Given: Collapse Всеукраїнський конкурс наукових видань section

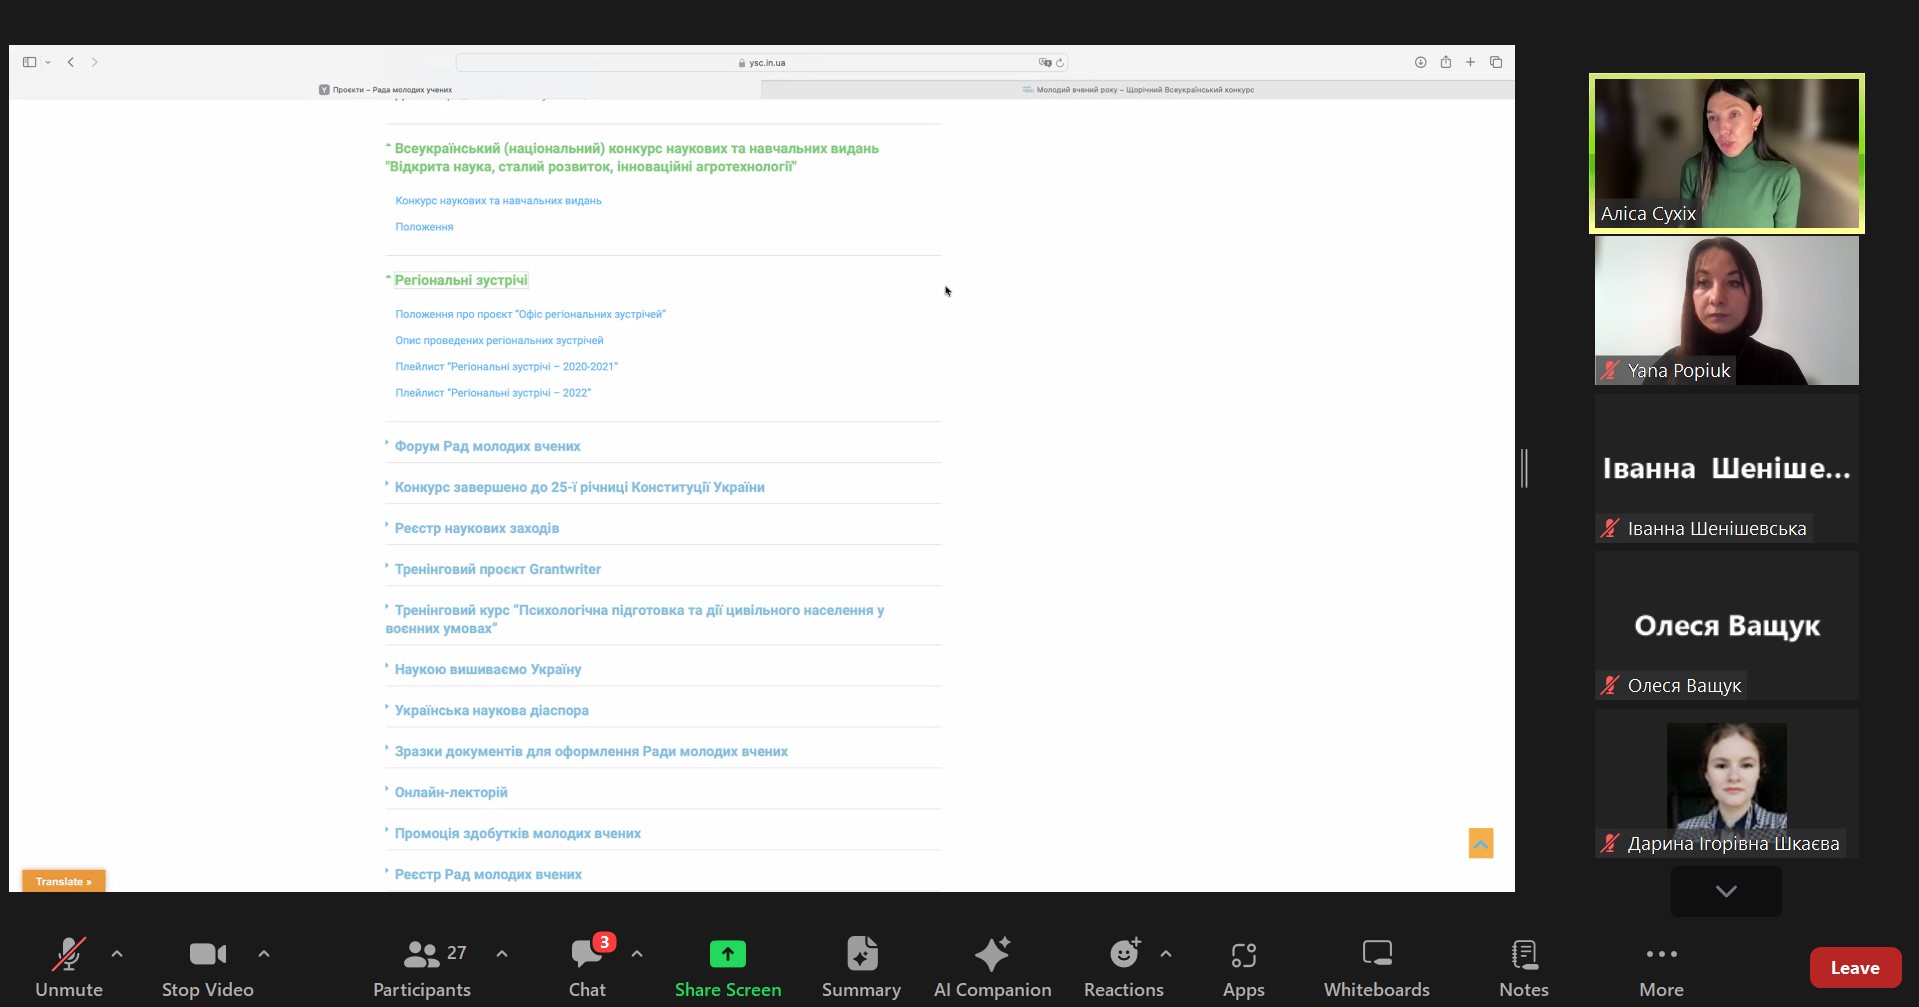Looking at the screenshot, I should click(x=632, y=157).
